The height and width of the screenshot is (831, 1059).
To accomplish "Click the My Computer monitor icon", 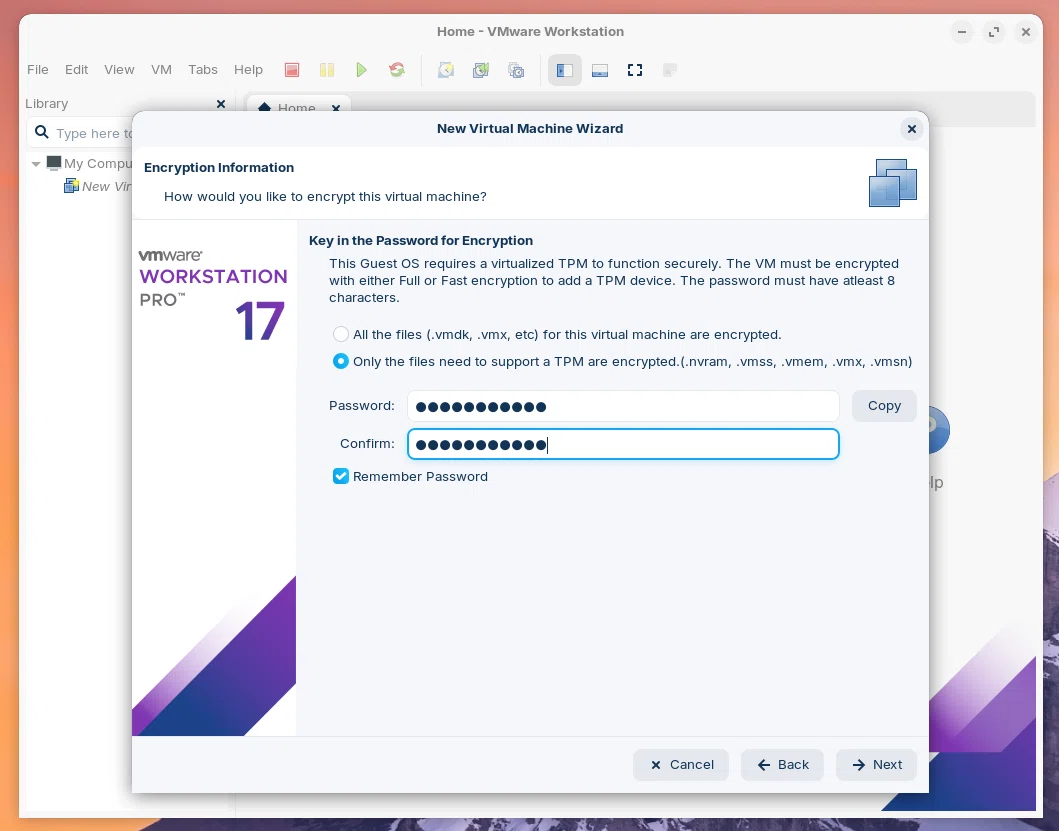I will [x=54, y=163].
